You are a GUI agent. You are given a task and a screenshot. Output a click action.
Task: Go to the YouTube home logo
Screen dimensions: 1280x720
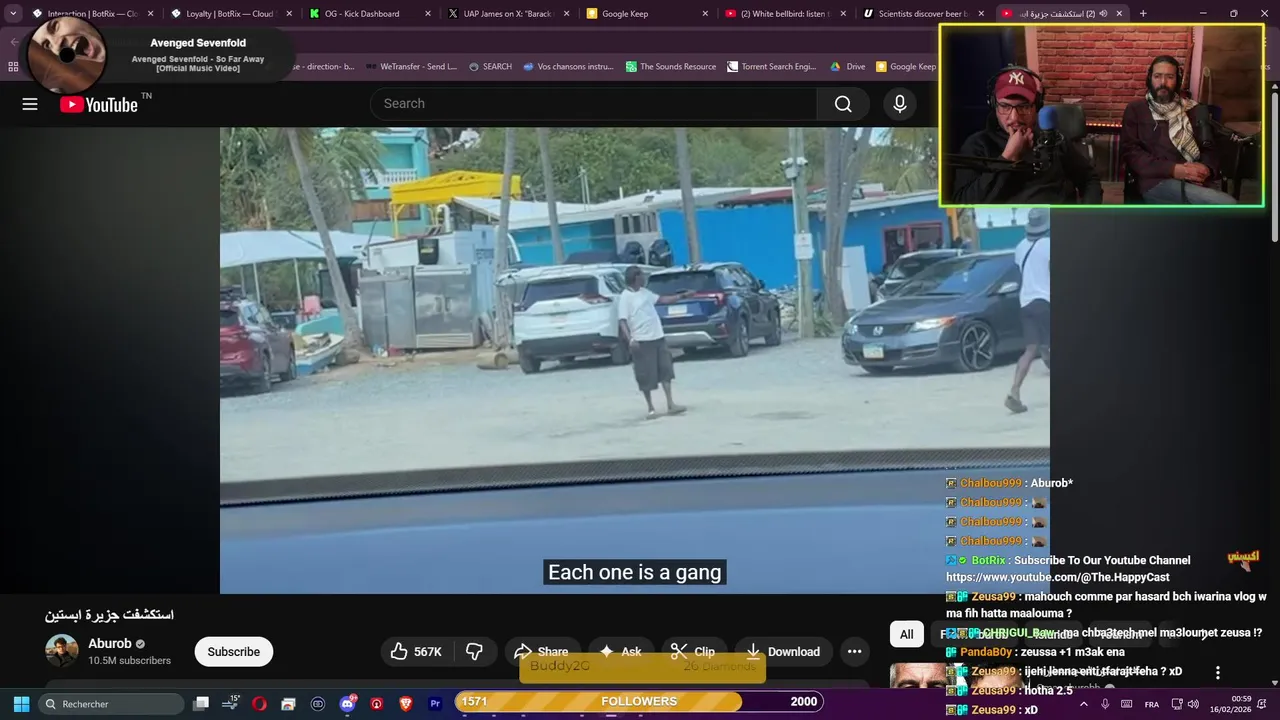pyautogui.click(x=99, y=104)
